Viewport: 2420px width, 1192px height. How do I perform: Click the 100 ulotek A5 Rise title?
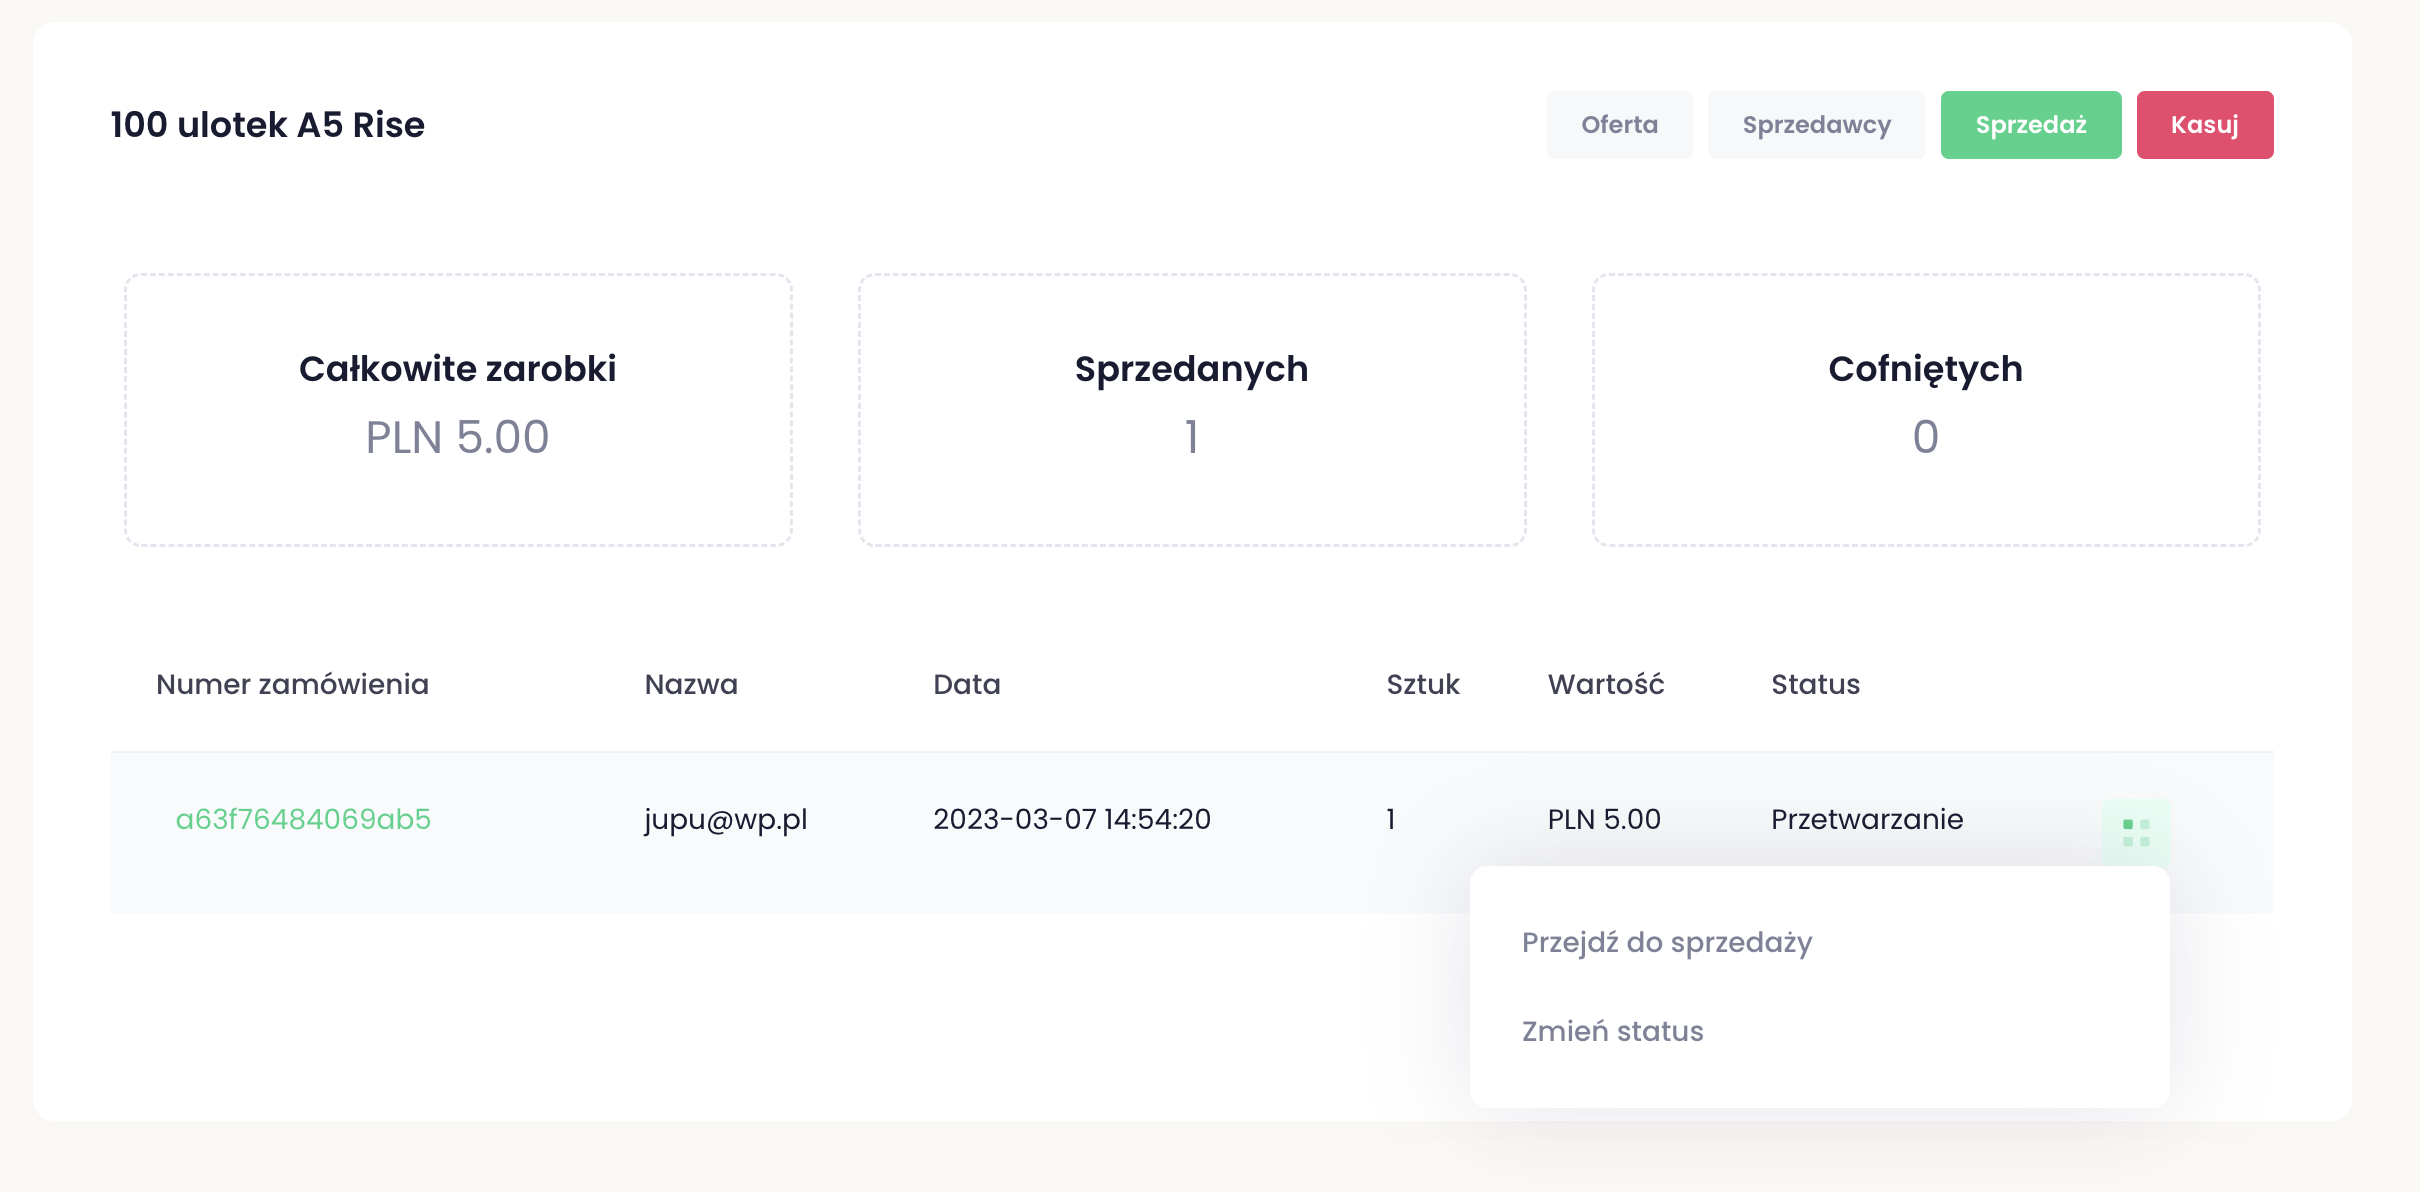pos(267,125)
